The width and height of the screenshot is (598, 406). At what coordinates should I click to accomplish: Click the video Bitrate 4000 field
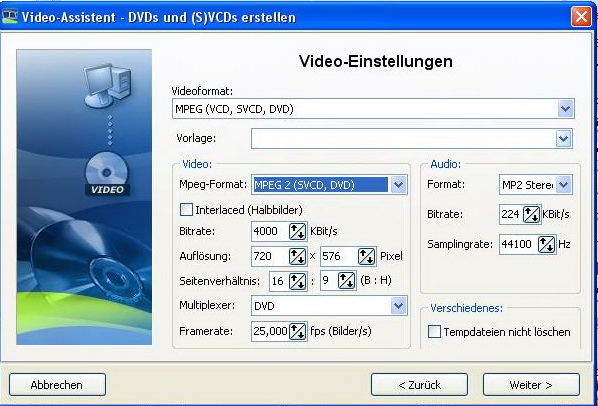point(270,231)
